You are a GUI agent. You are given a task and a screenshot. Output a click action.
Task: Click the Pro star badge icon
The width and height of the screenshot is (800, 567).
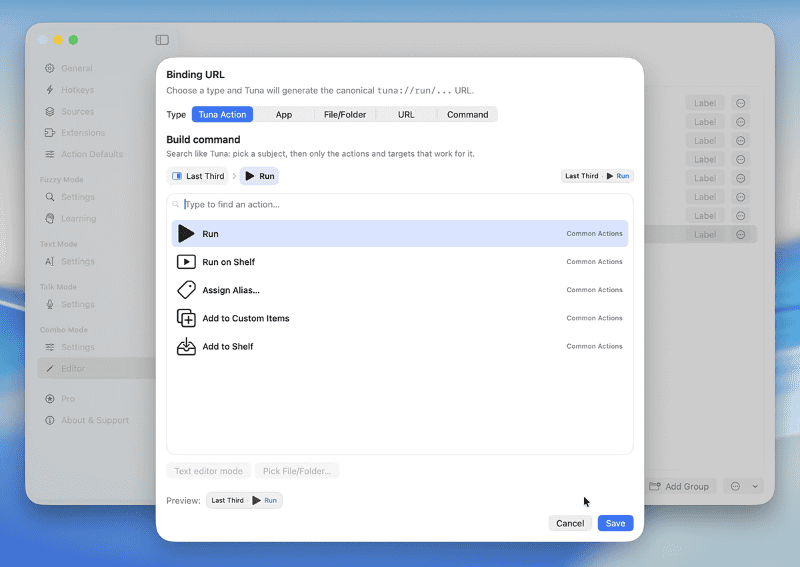pyautogui.click(x=49, y=399)
